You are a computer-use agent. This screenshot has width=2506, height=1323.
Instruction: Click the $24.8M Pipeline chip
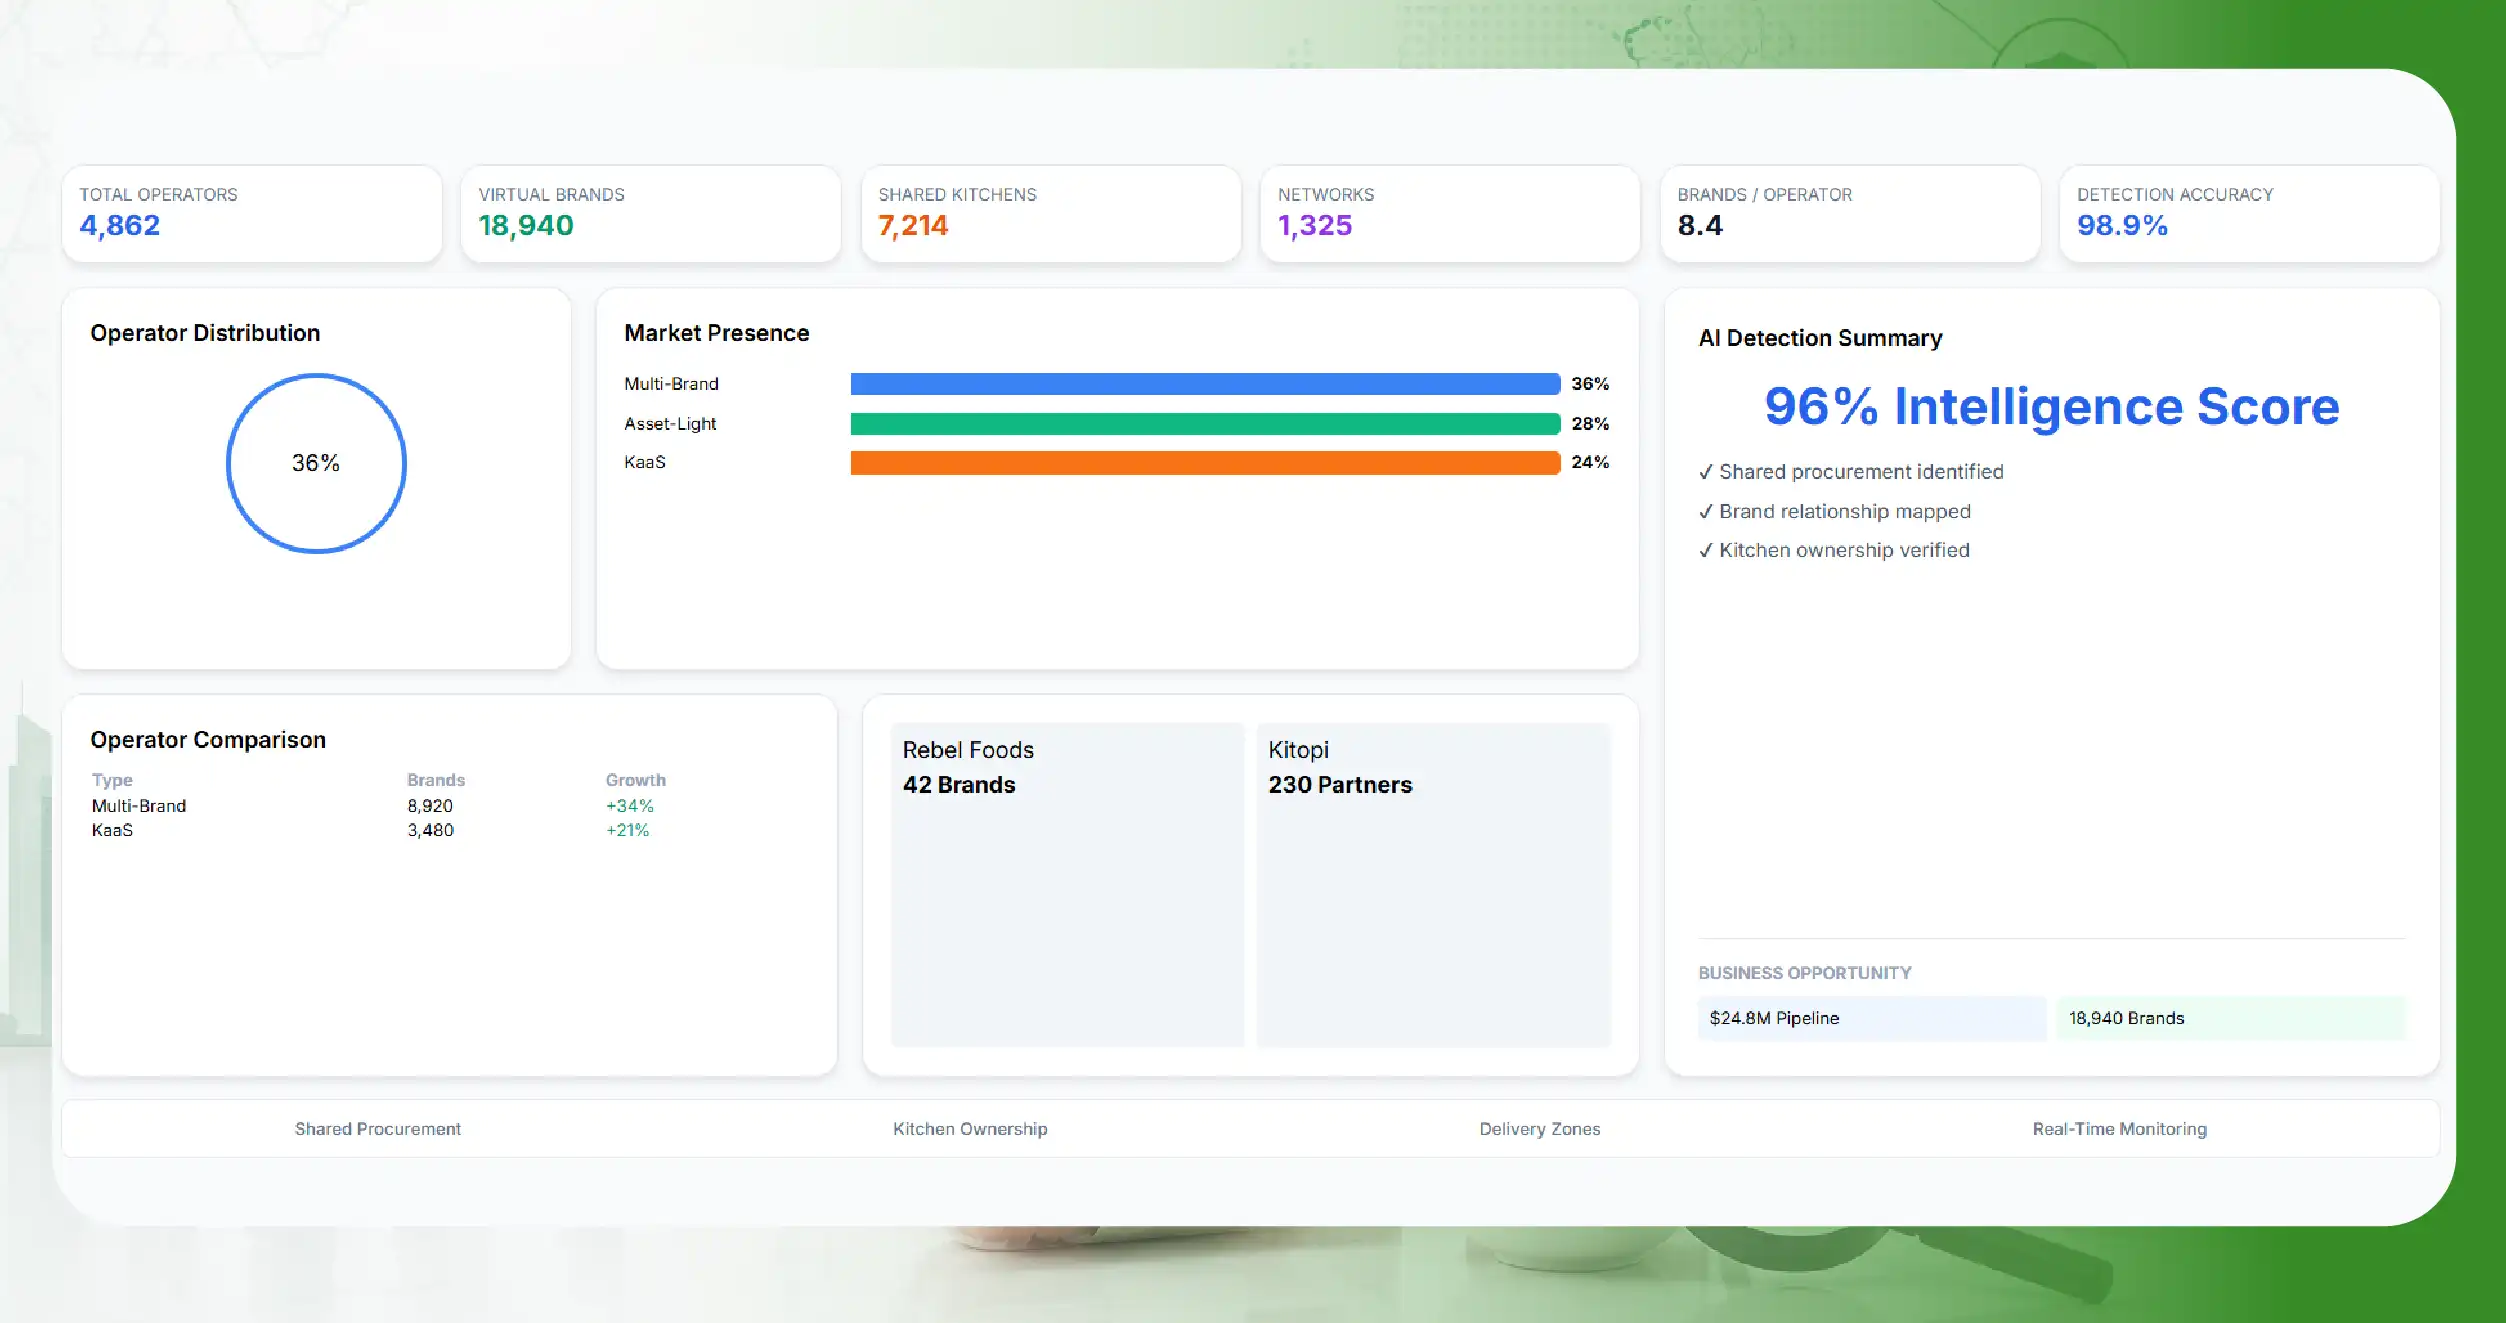1872,1018
